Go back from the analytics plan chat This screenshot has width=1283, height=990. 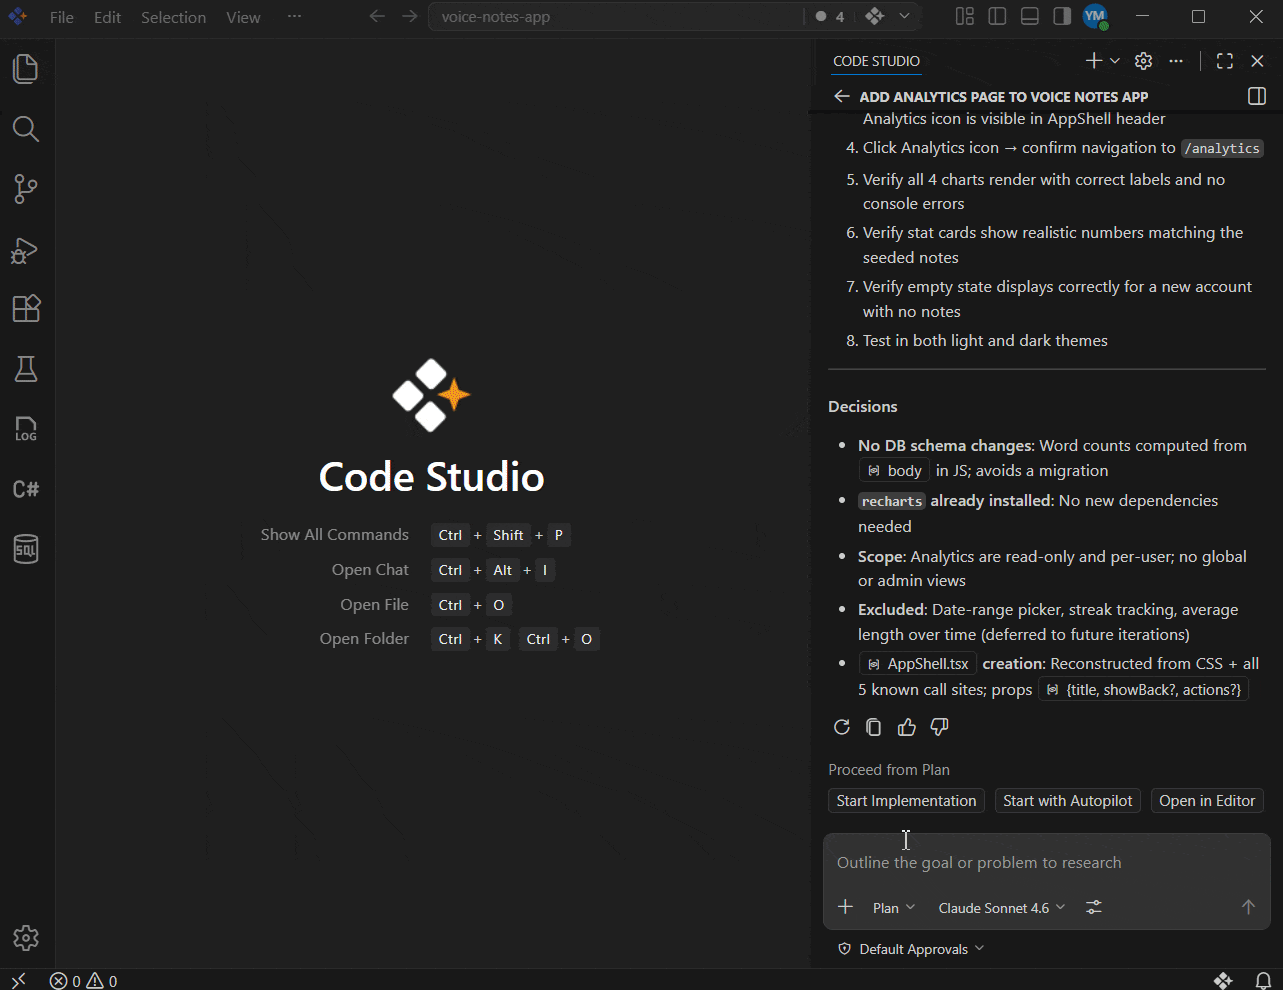(x=842, y=96)
